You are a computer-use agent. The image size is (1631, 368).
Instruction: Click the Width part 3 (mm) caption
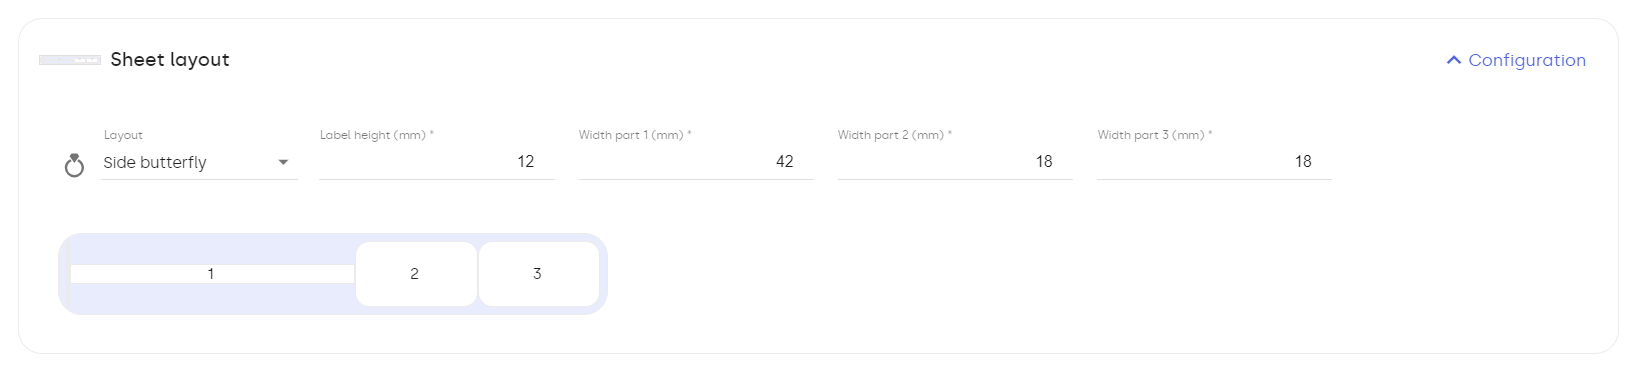1155,135
